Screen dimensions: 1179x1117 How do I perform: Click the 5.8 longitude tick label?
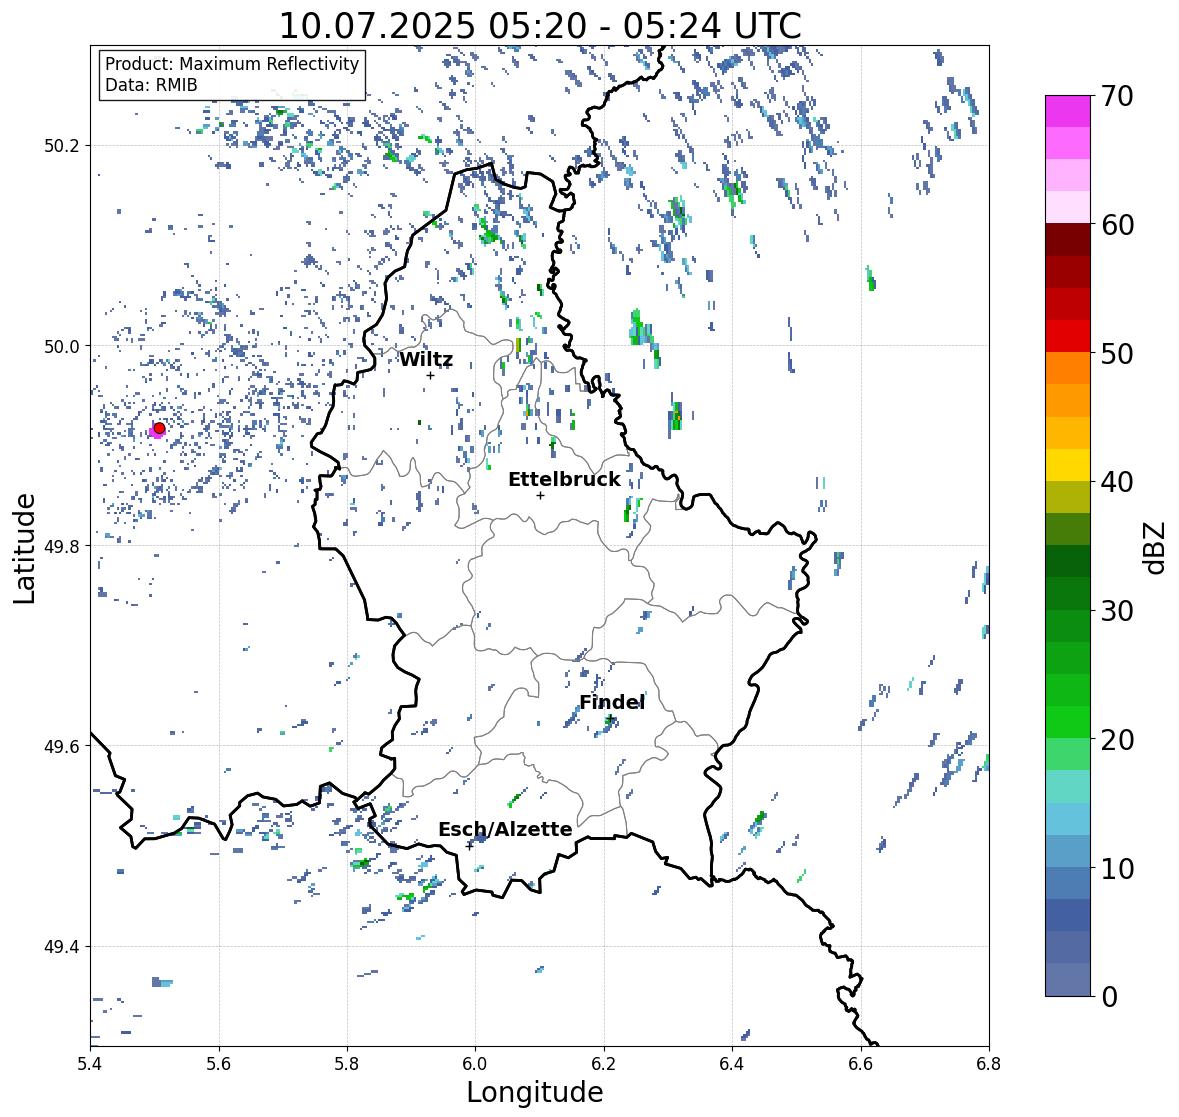coord(347,1064)
